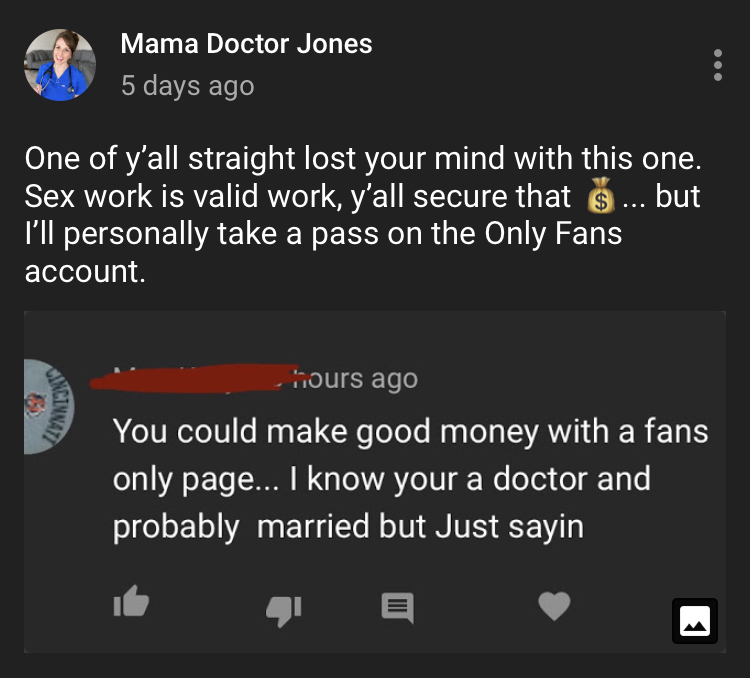
Task: Click "probably married but Just sayin" line
Action: 348,526
